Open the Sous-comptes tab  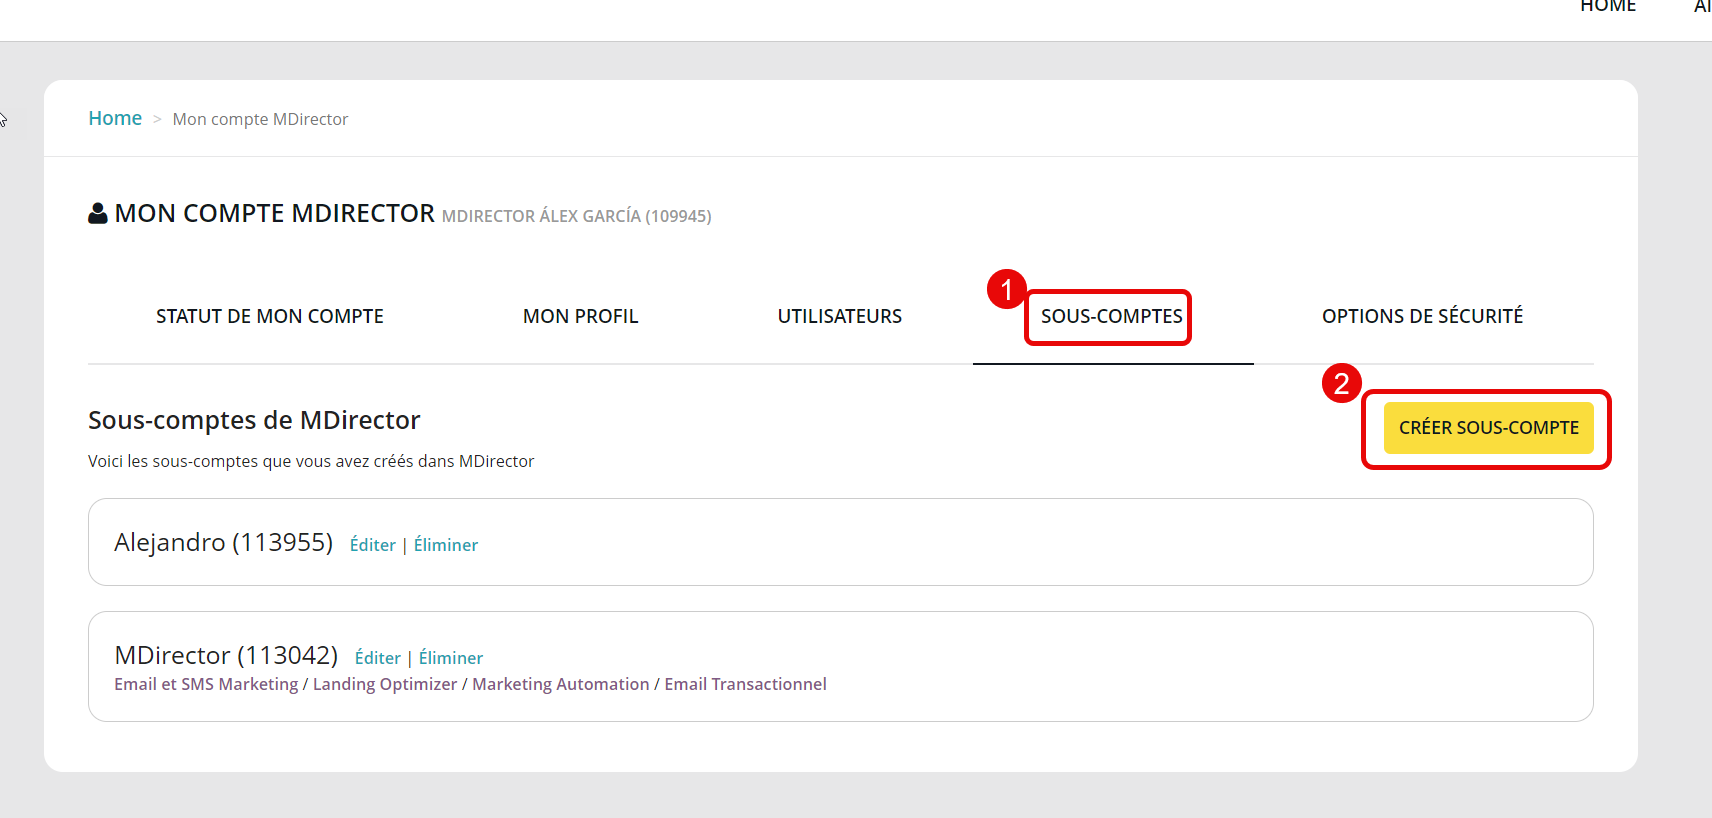click(x=1111, y=317)
